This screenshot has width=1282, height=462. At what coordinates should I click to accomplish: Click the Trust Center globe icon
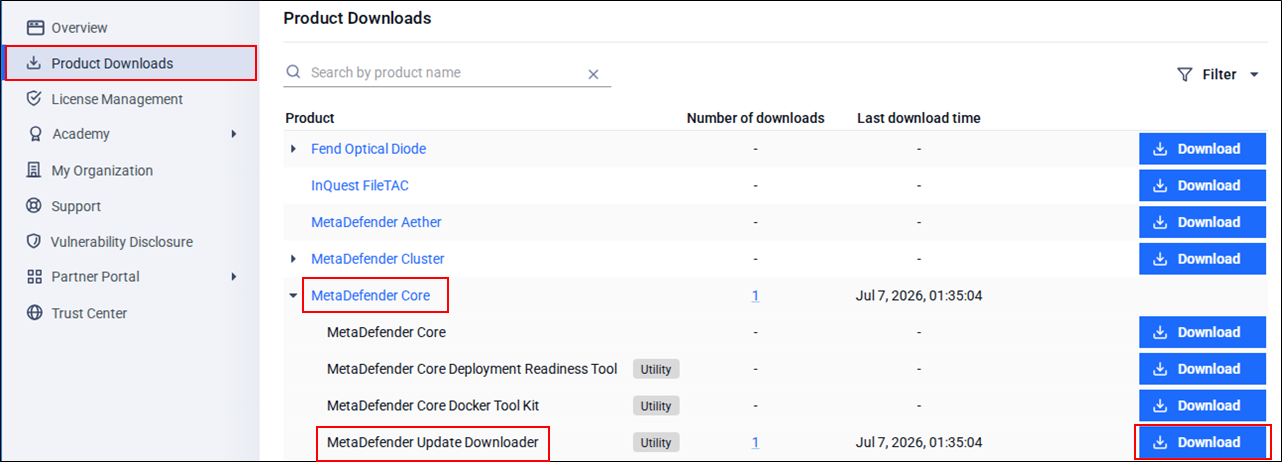coord(34,313)
